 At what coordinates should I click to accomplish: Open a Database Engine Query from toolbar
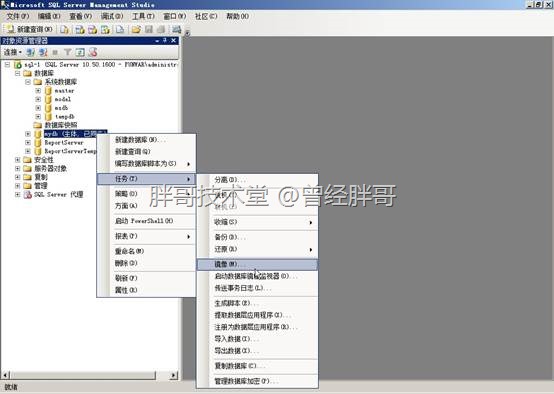coord(64,29)
